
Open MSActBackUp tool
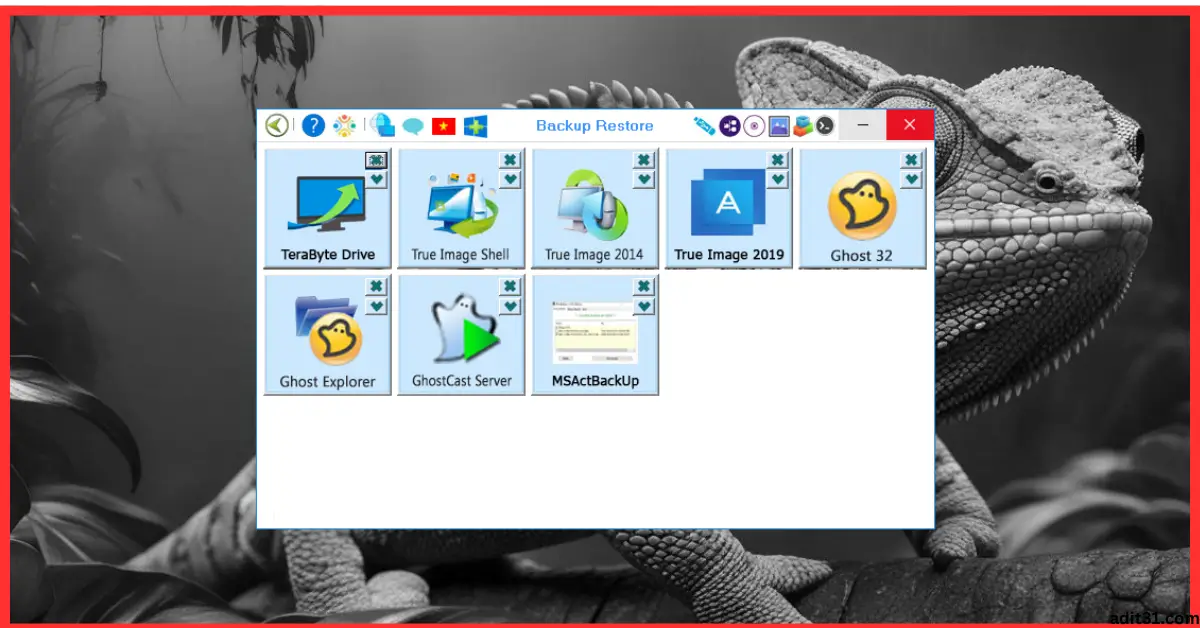pyautogui.click(x=595, y=335)
